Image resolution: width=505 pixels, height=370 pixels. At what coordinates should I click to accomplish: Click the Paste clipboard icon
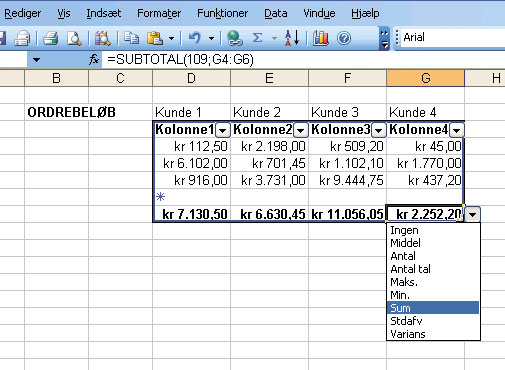click(x=155, y=38)
